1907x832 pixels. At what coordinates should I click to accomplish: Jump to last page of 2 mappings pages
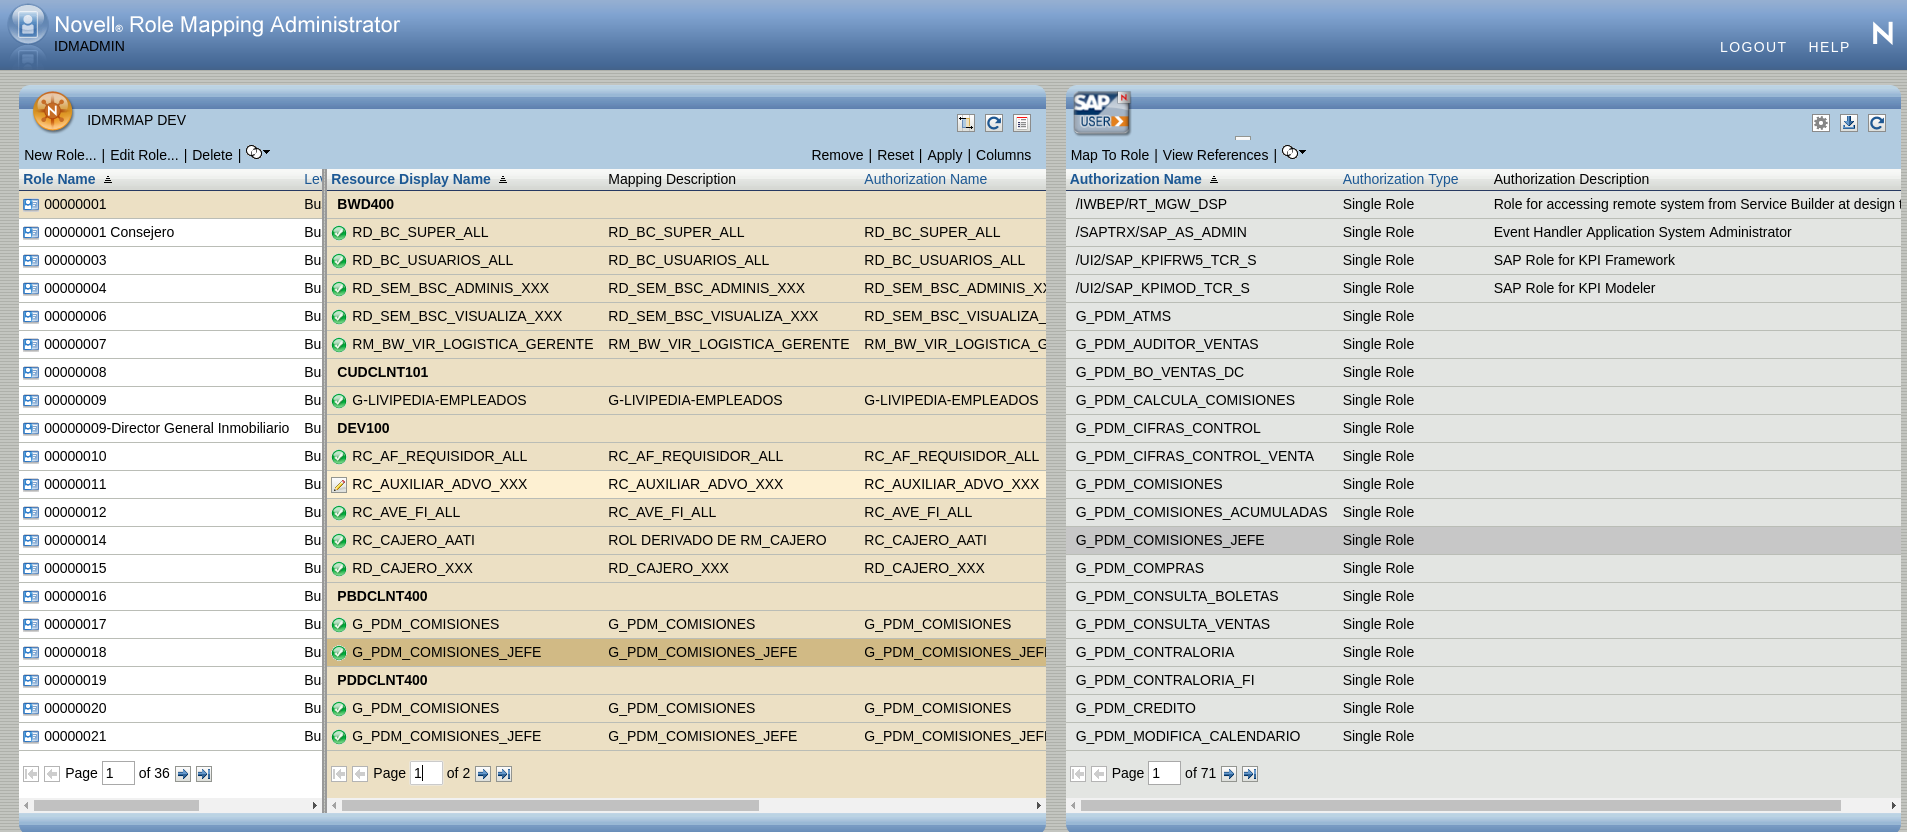coord(504,774)
